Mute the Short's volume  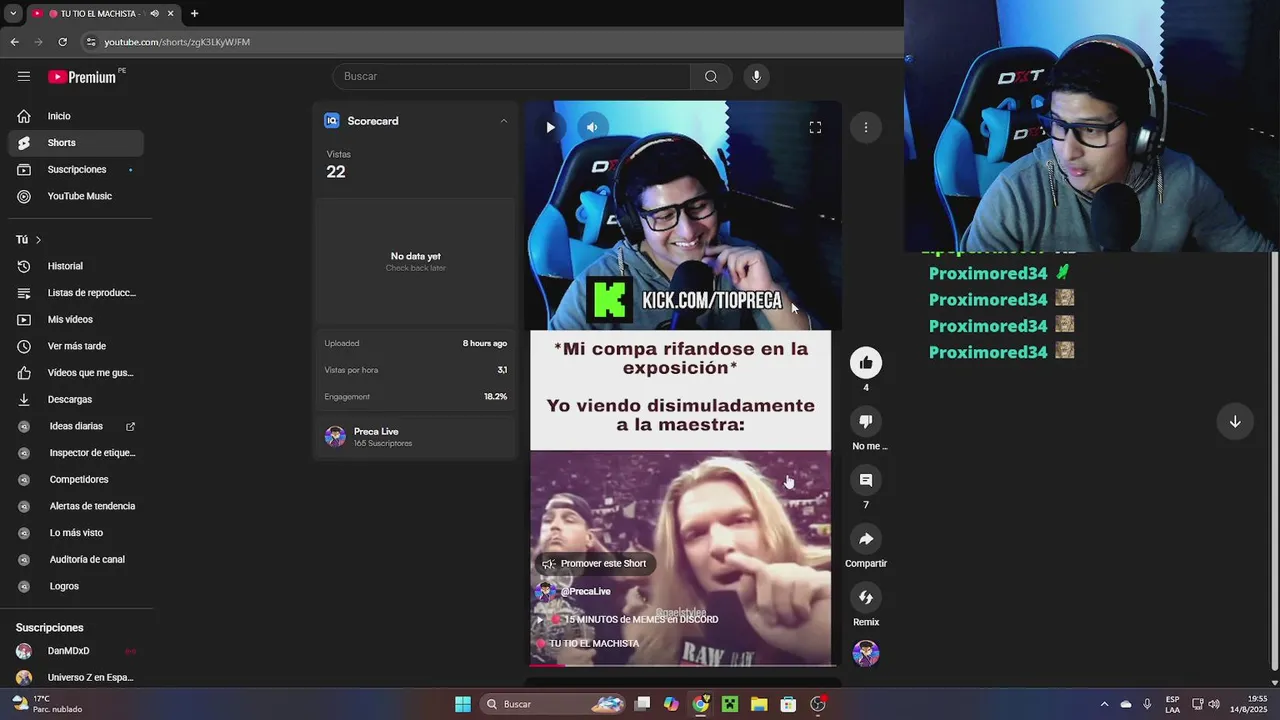click(x=592, y=127)
